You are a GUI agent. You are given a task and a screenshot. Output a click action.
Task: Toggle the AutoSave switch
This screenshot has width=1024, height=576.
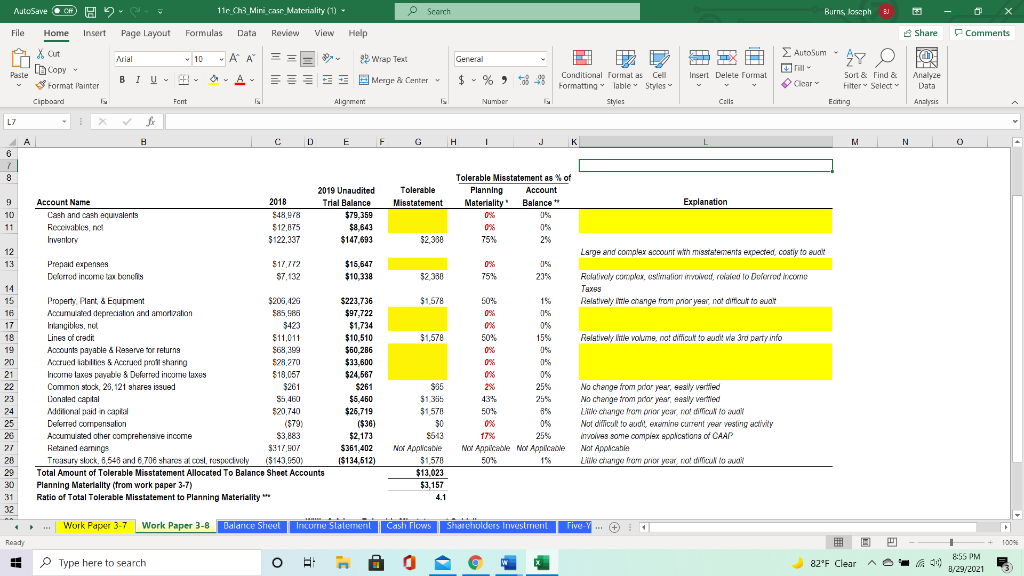(x=64, y=11)
